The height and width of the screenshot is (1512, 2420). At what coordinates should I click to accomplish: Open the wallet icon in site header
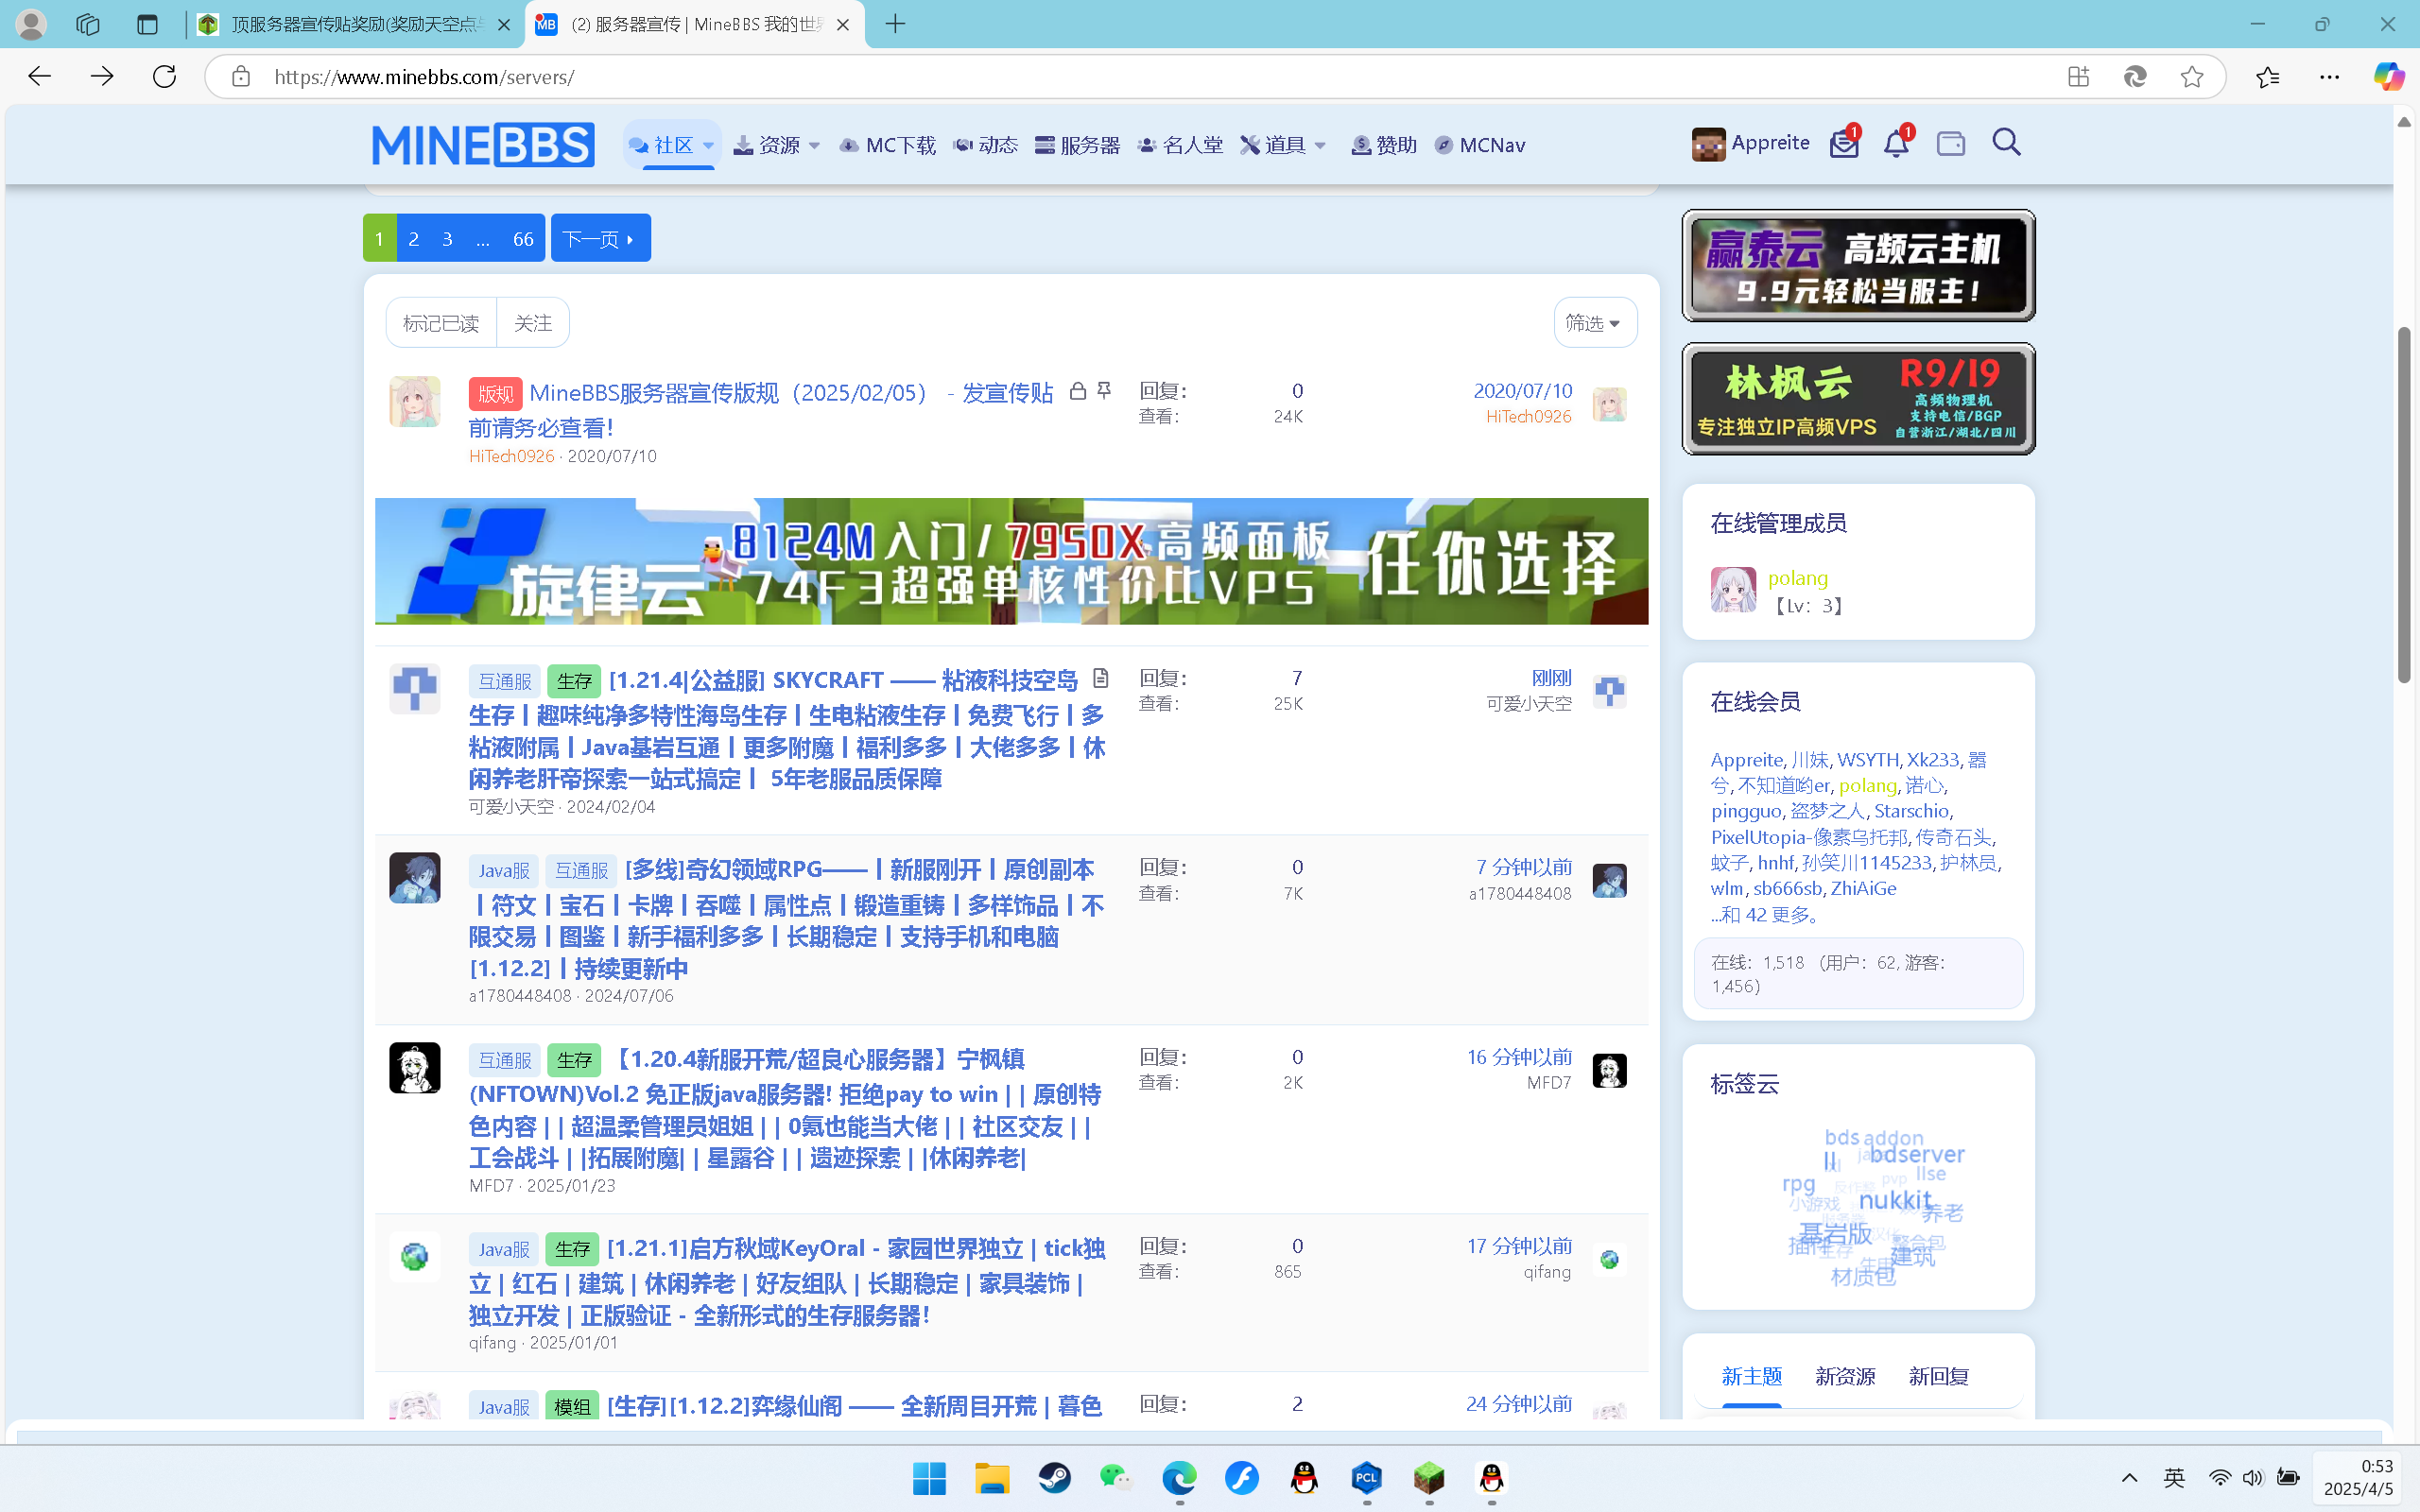(1950, 144)
